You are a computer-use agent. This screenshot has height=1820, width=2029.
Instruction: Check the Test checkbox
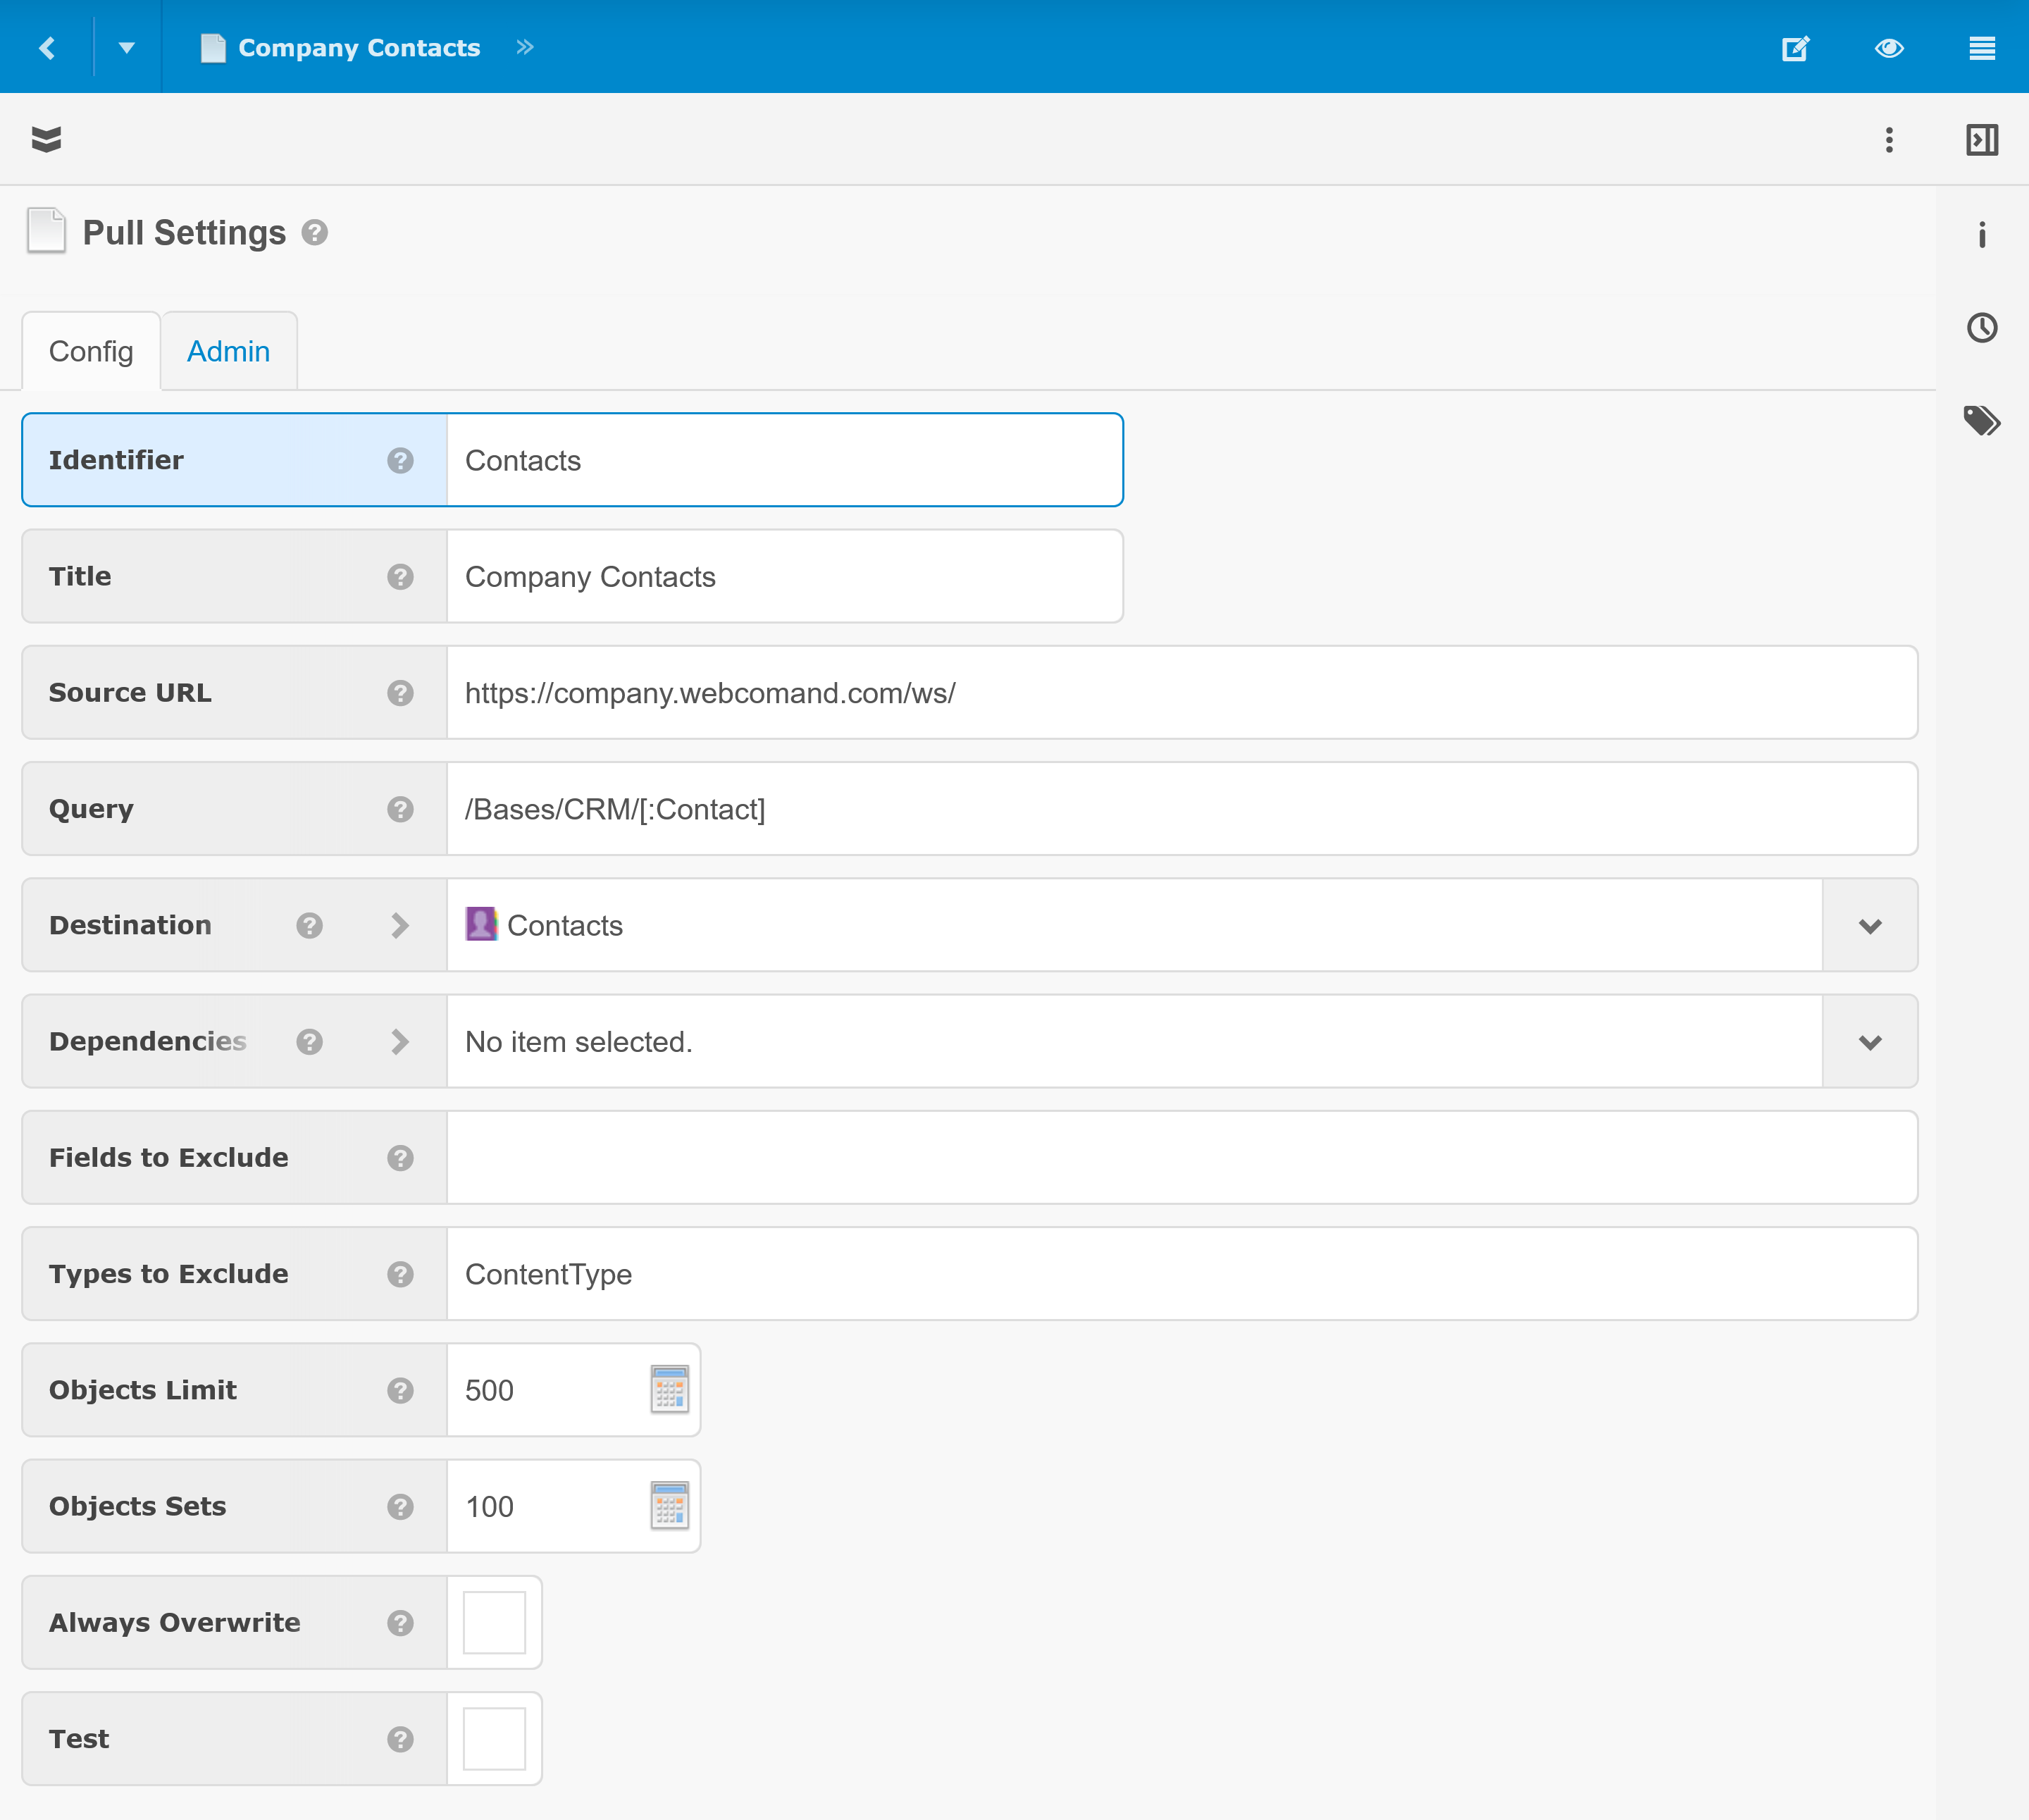(x=494, y=1738)
